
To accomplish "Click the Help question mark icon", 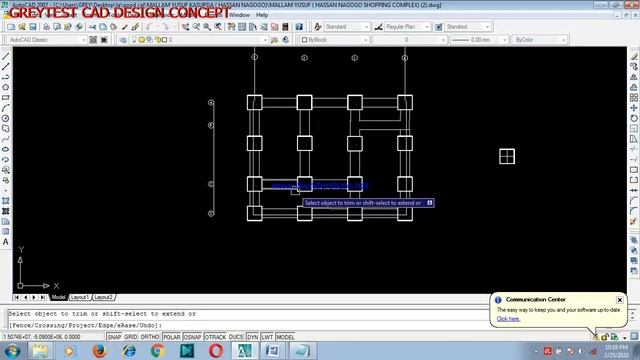I will tap(299, 27).
